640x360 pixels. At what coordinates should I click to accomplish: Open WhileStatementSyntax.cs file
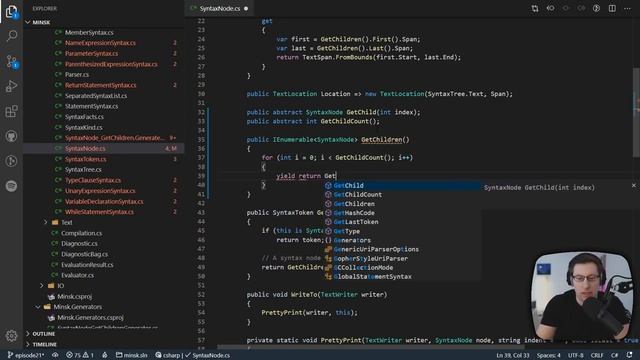tap(99, 212)
